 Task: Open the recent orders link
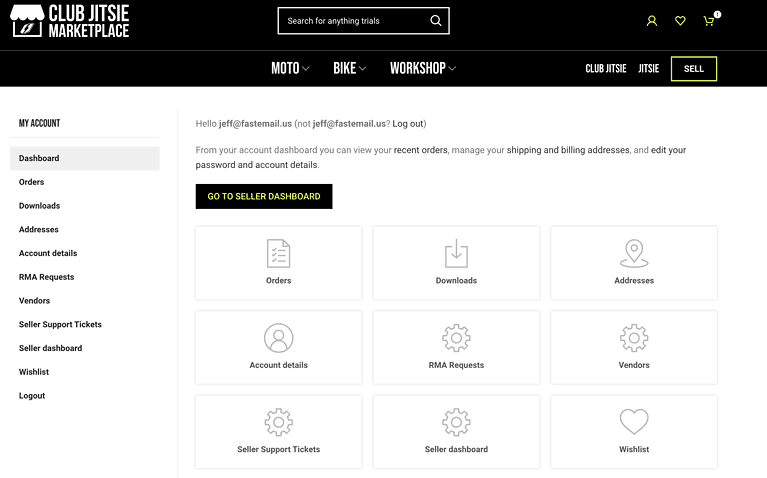pyautogui.click(x=420, y=150)
